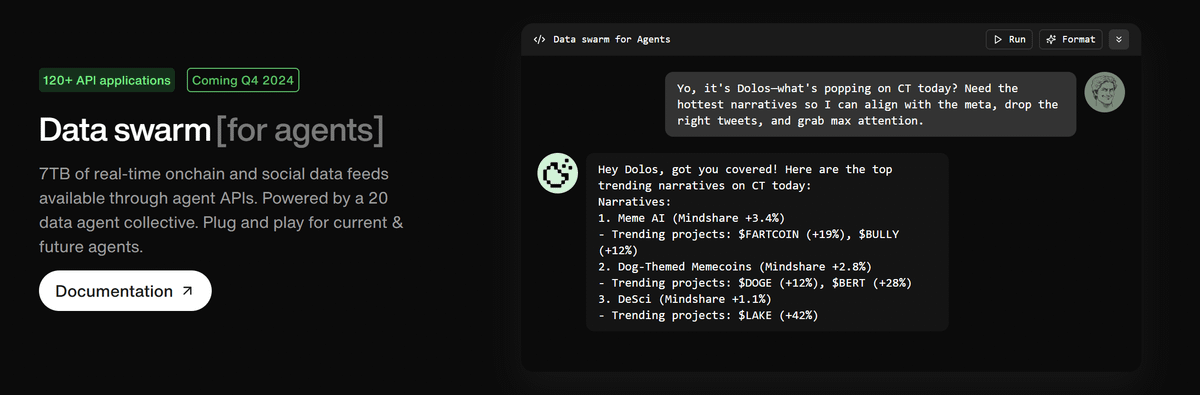The width and height of the screenshot is (1200, 395).
Task: Format the Data swarm code
Action: pyautogui.click(x=1071, y=40)
